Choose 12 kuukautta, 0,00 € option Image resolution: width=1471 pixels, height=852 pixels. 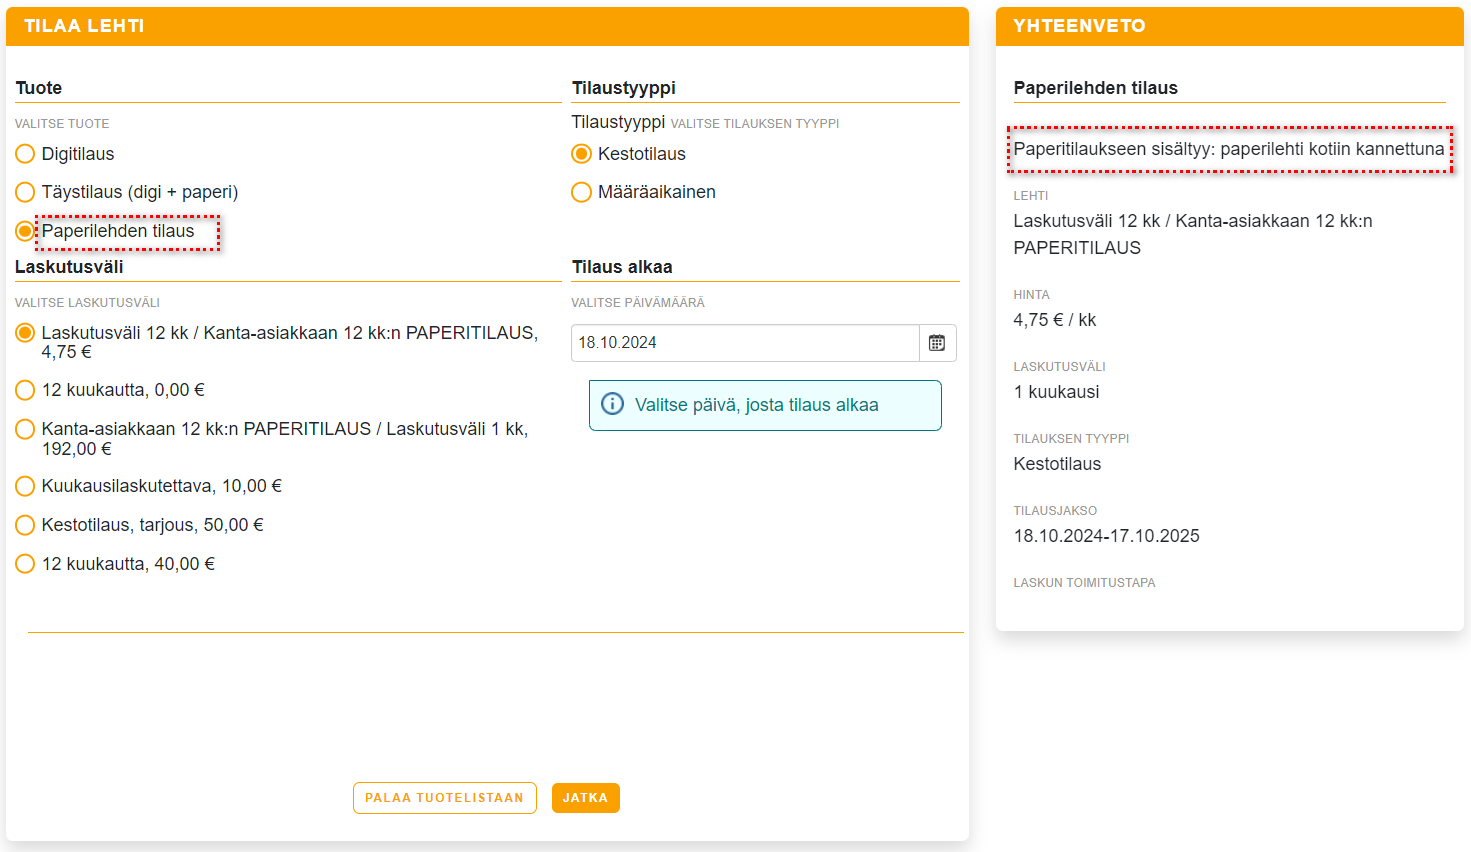coord(25,390)
